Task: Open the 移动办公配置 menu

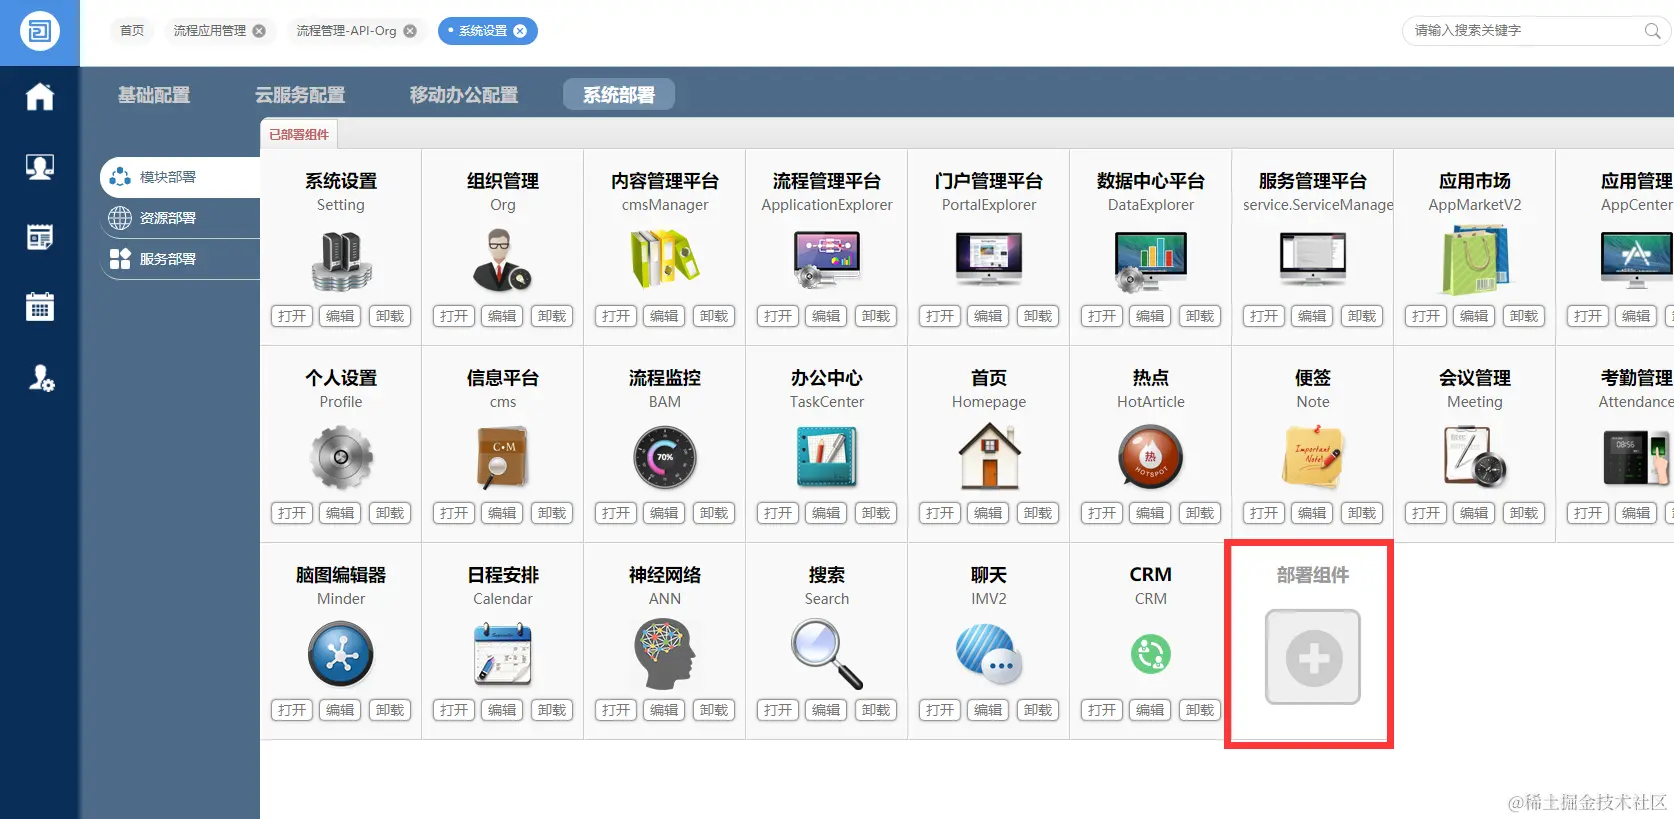Action: pyautogui.click(x=464, y=95)
